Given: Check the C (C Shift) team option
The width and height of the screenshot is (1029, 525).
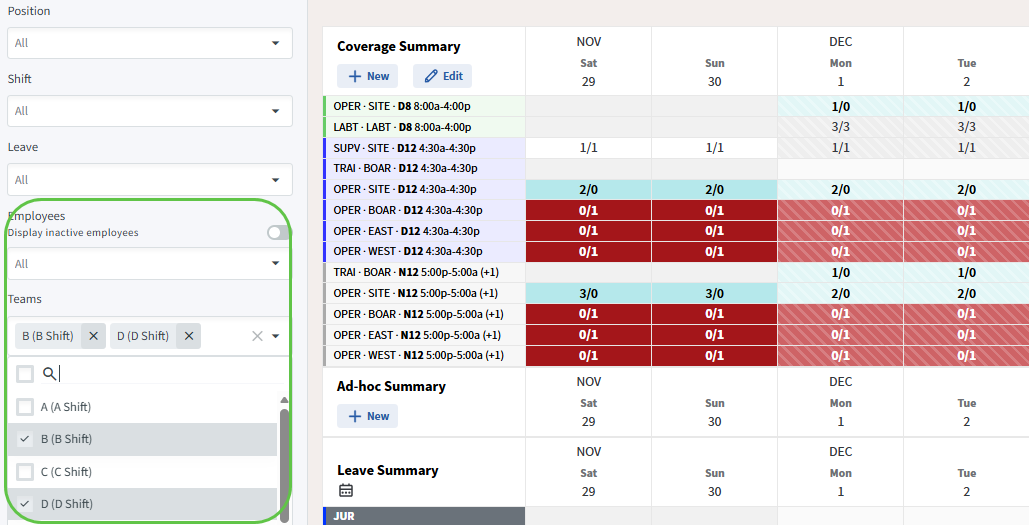Looking at the screenshot, I should point(26,472).
